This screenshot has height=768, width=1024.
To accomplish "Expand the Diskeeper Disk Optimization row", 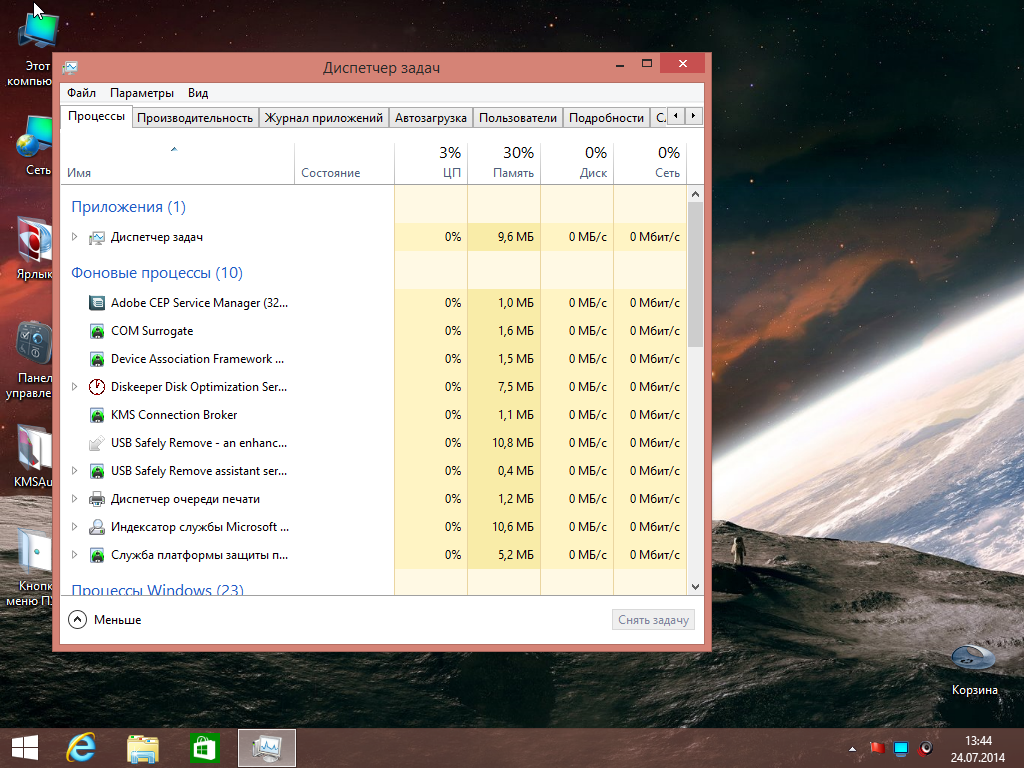I will click(x=74, y=387).
